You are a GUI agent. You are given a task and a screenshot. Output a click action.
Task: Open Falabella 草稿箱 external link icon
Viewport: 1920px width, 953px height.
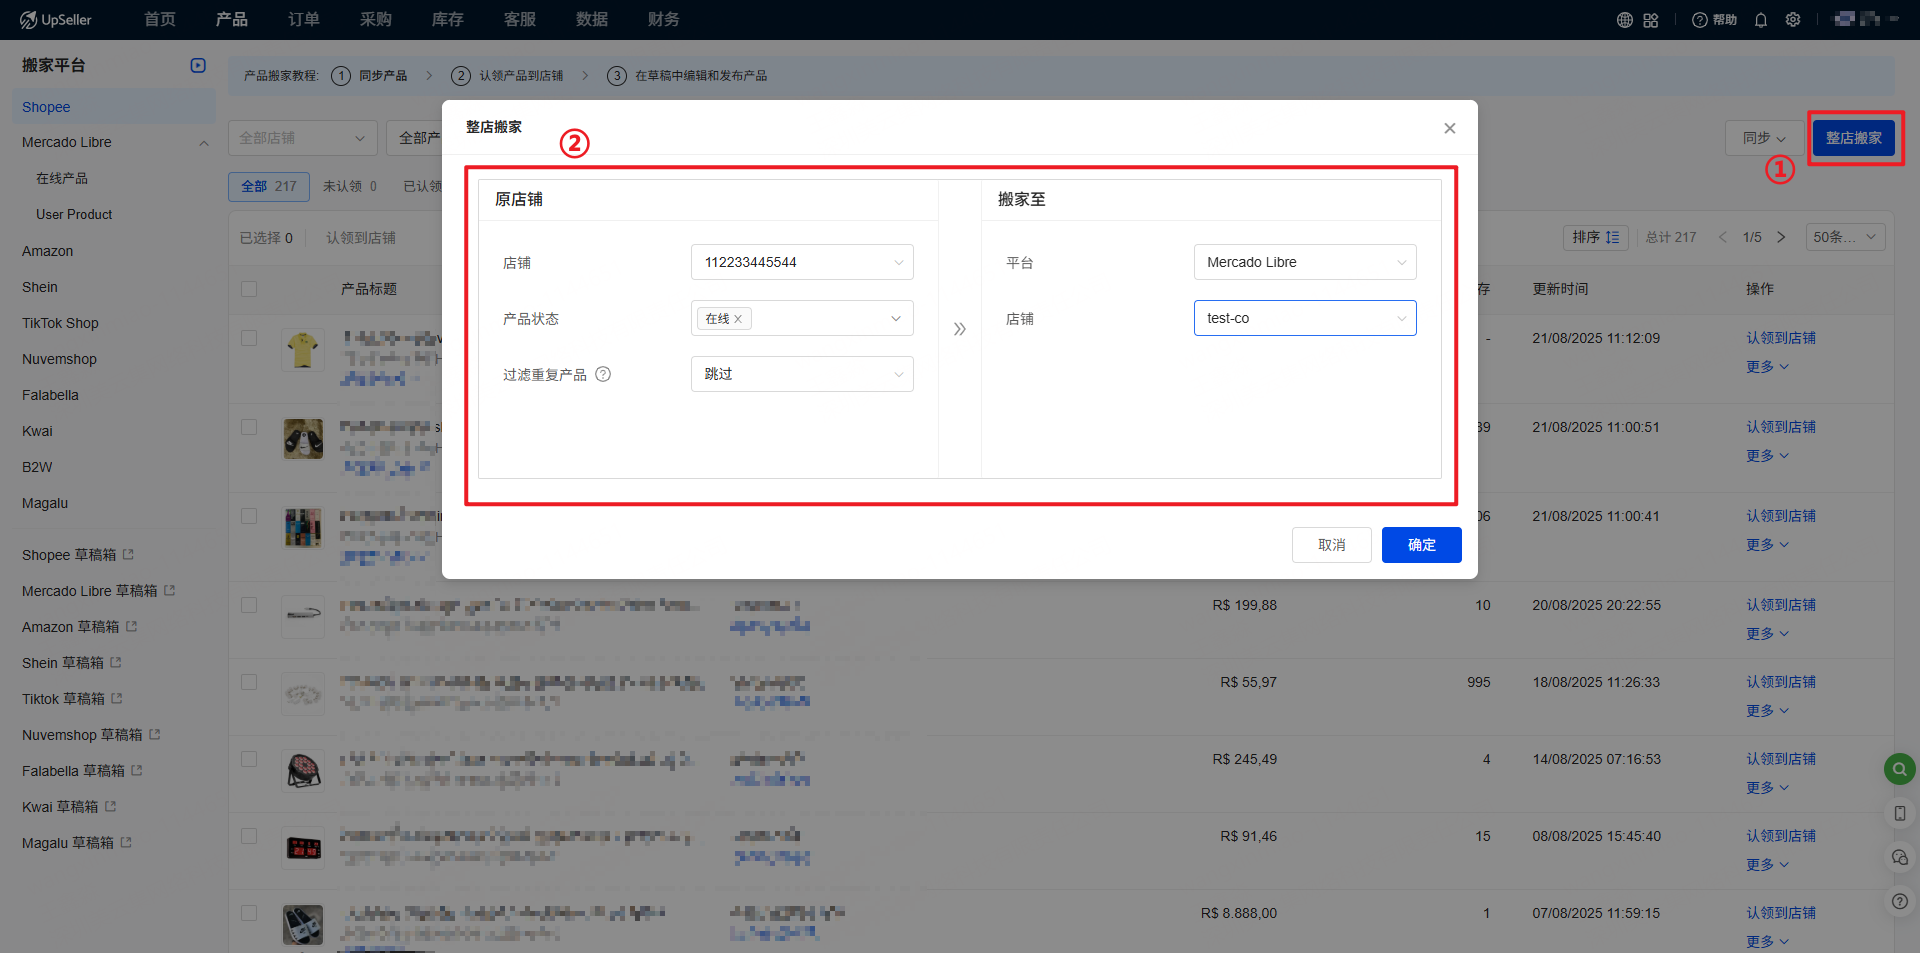pos(137,770)
